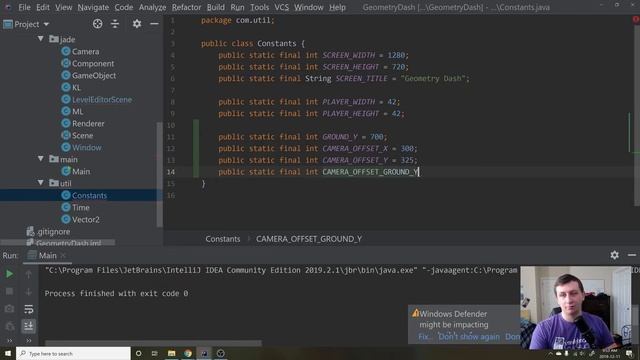The image size is (640, 360).
Task: Click the Project tree vertical scrollbar
Action: (x=160, y=174)
